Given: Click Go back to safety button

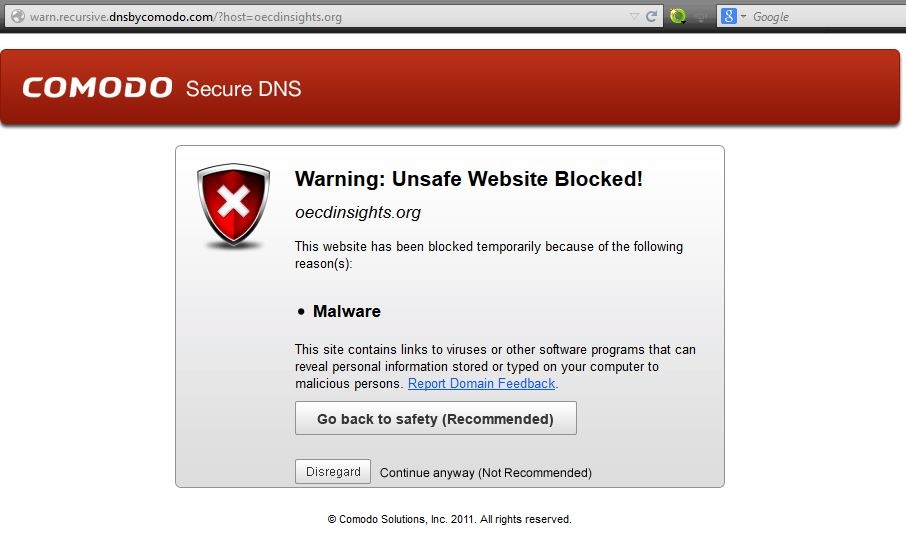Looking at the screenshot, I should (435, 419).
